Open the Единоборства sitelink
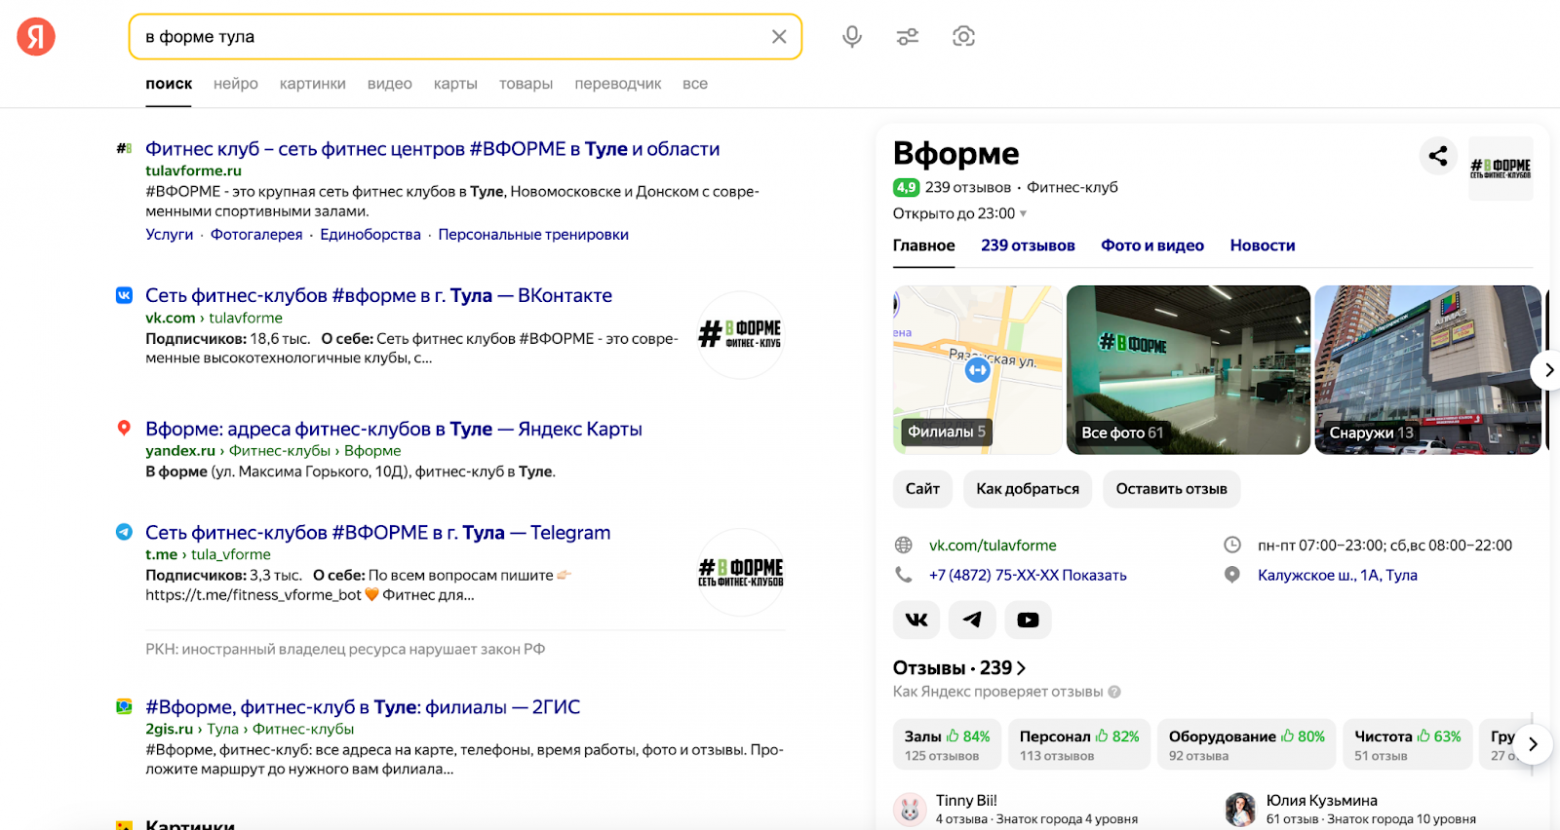This screenshot has height=830, width=1560. tap(371, 234)
